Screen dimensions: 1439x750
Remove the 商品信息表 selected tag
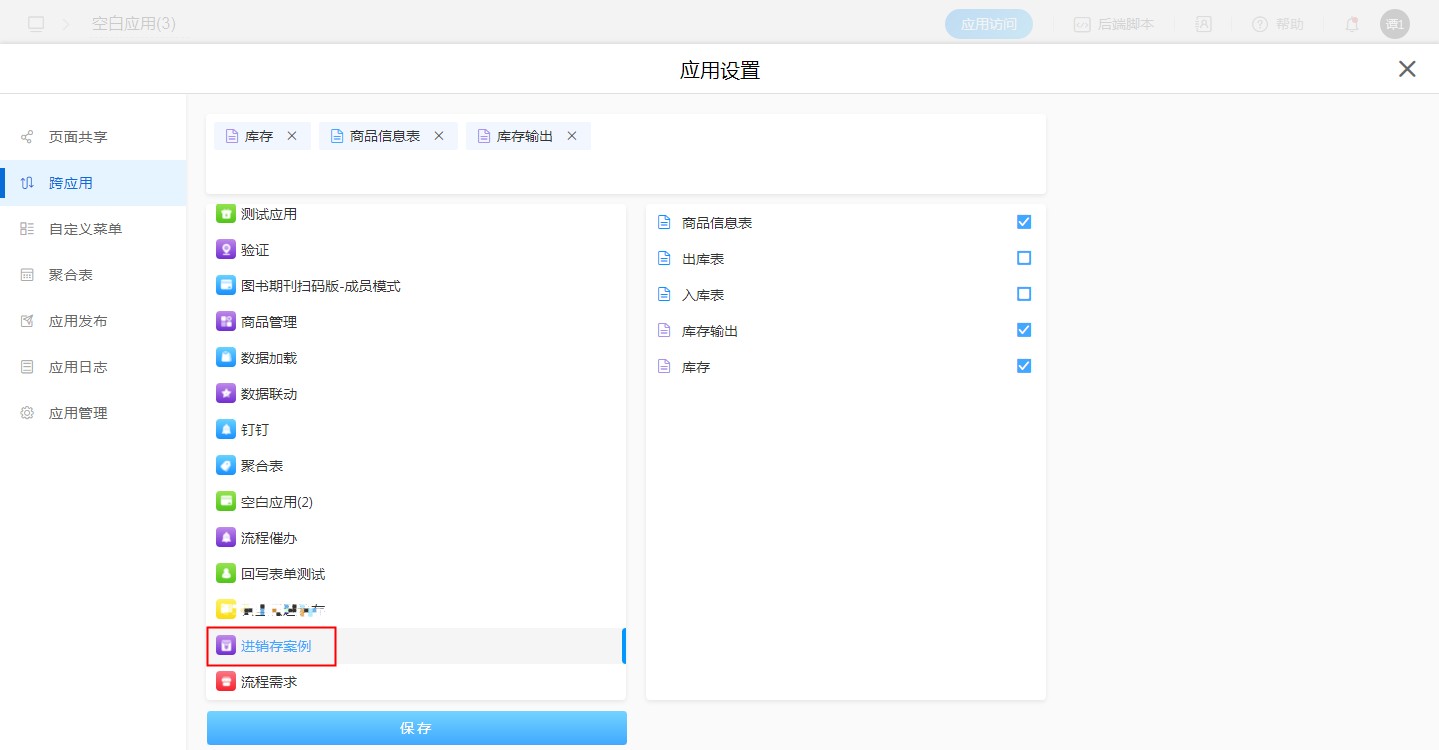[x=439, y=136]
